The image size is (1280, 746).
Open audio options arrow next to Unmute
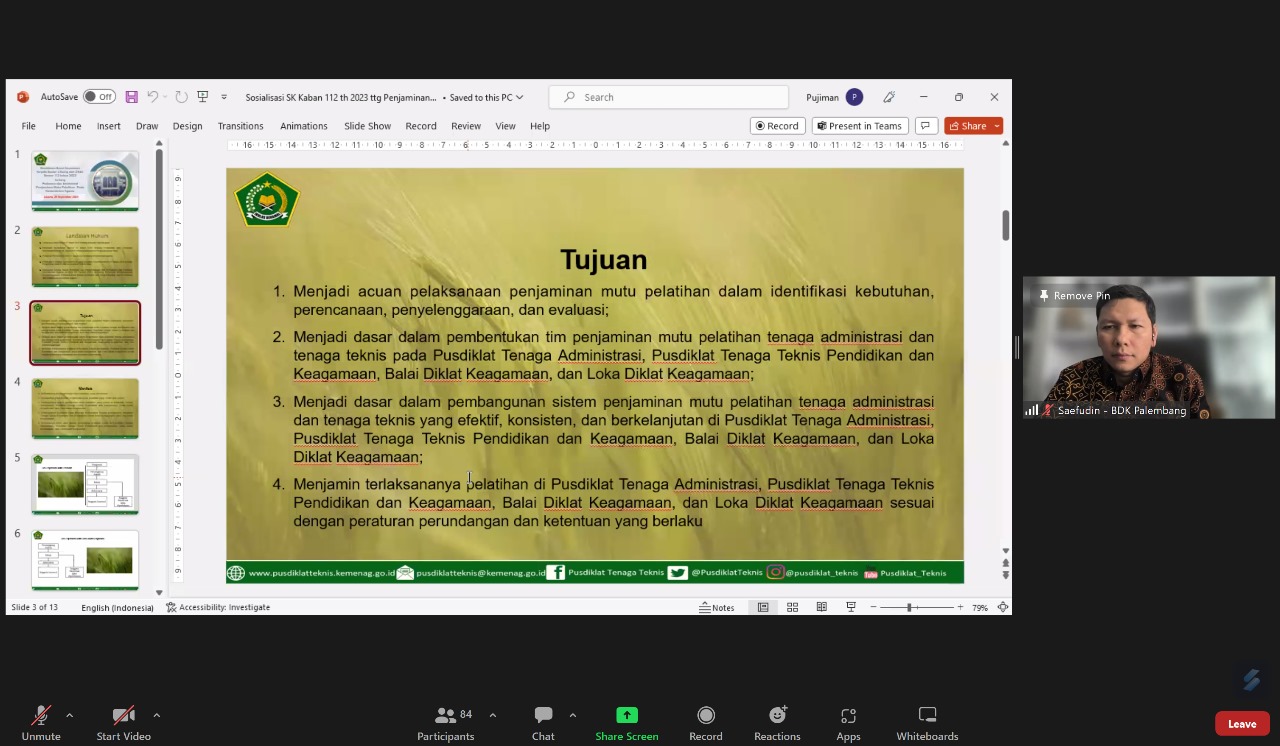(69, 715)
